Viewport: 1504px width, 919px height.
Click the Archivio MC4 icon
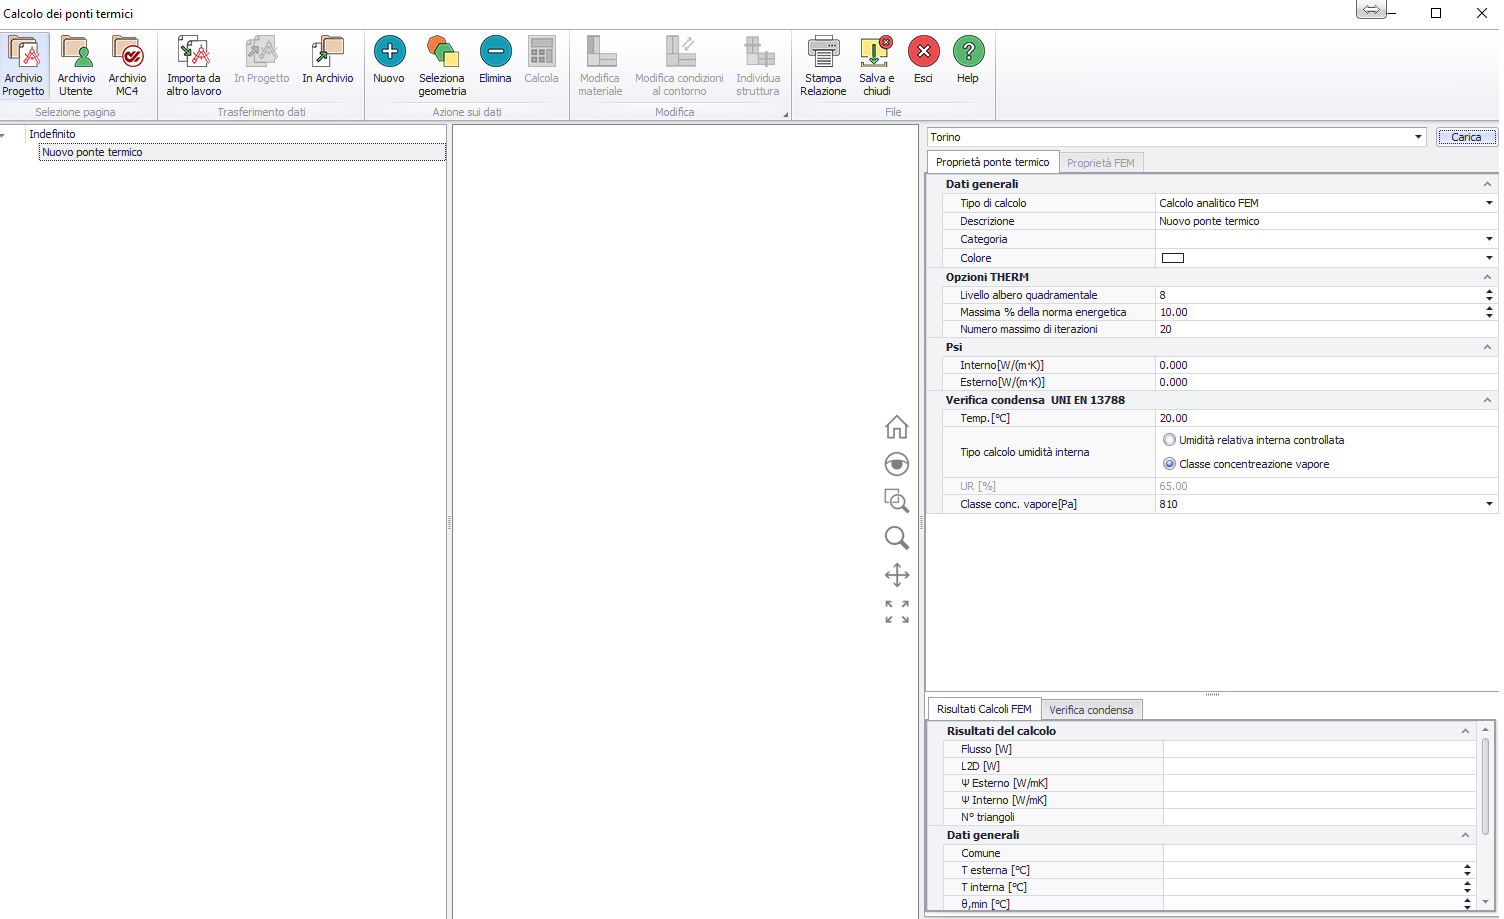[x=127, y=65]
